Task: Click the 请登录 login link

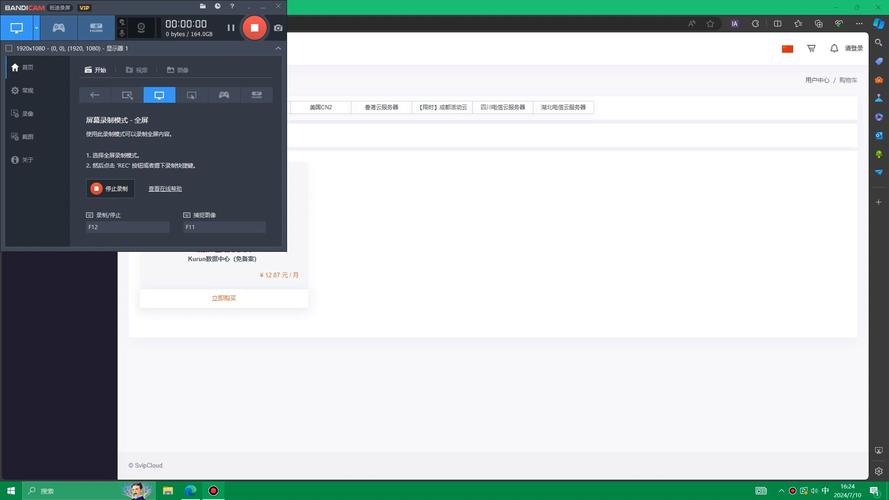Action: 854,49
